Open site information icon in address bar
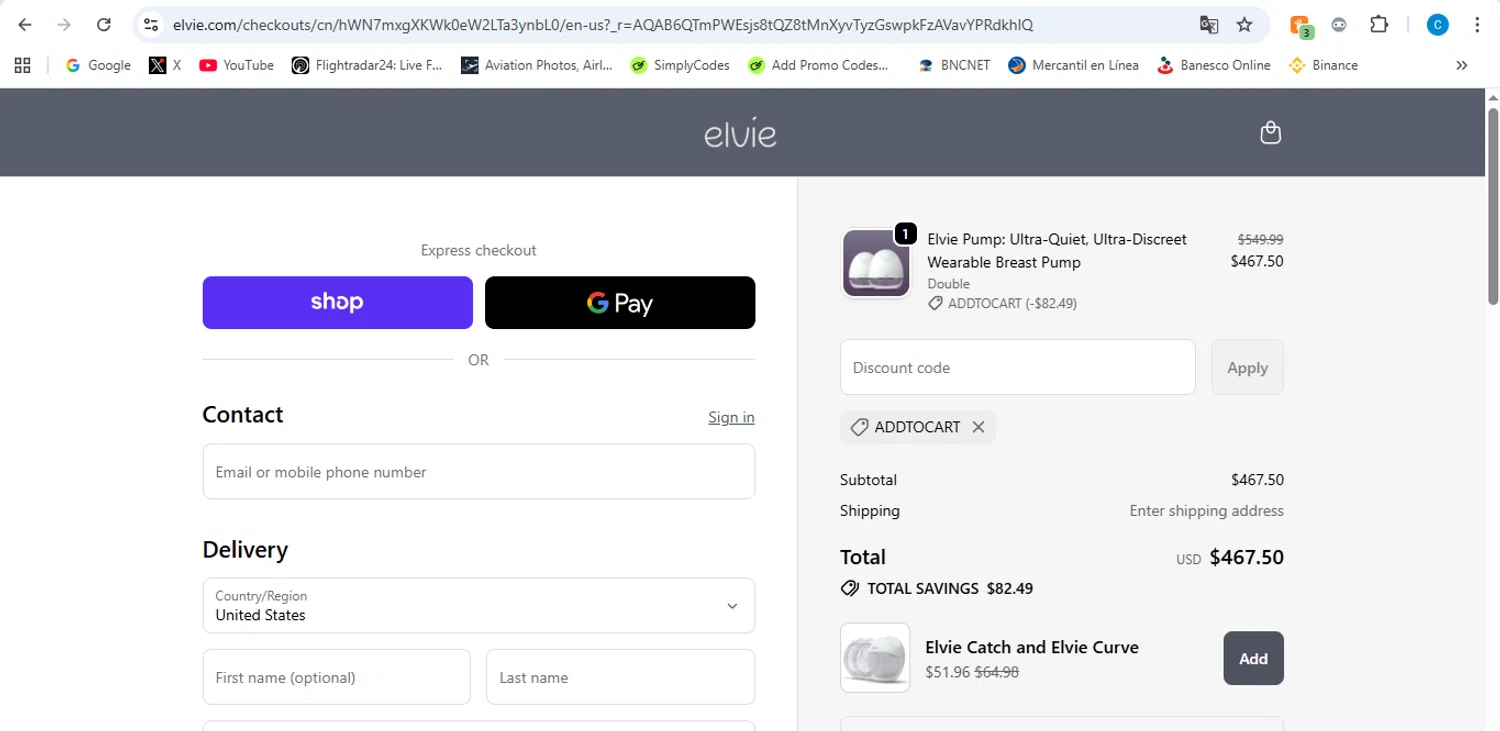1500x731 pixels. pos(151,25)
